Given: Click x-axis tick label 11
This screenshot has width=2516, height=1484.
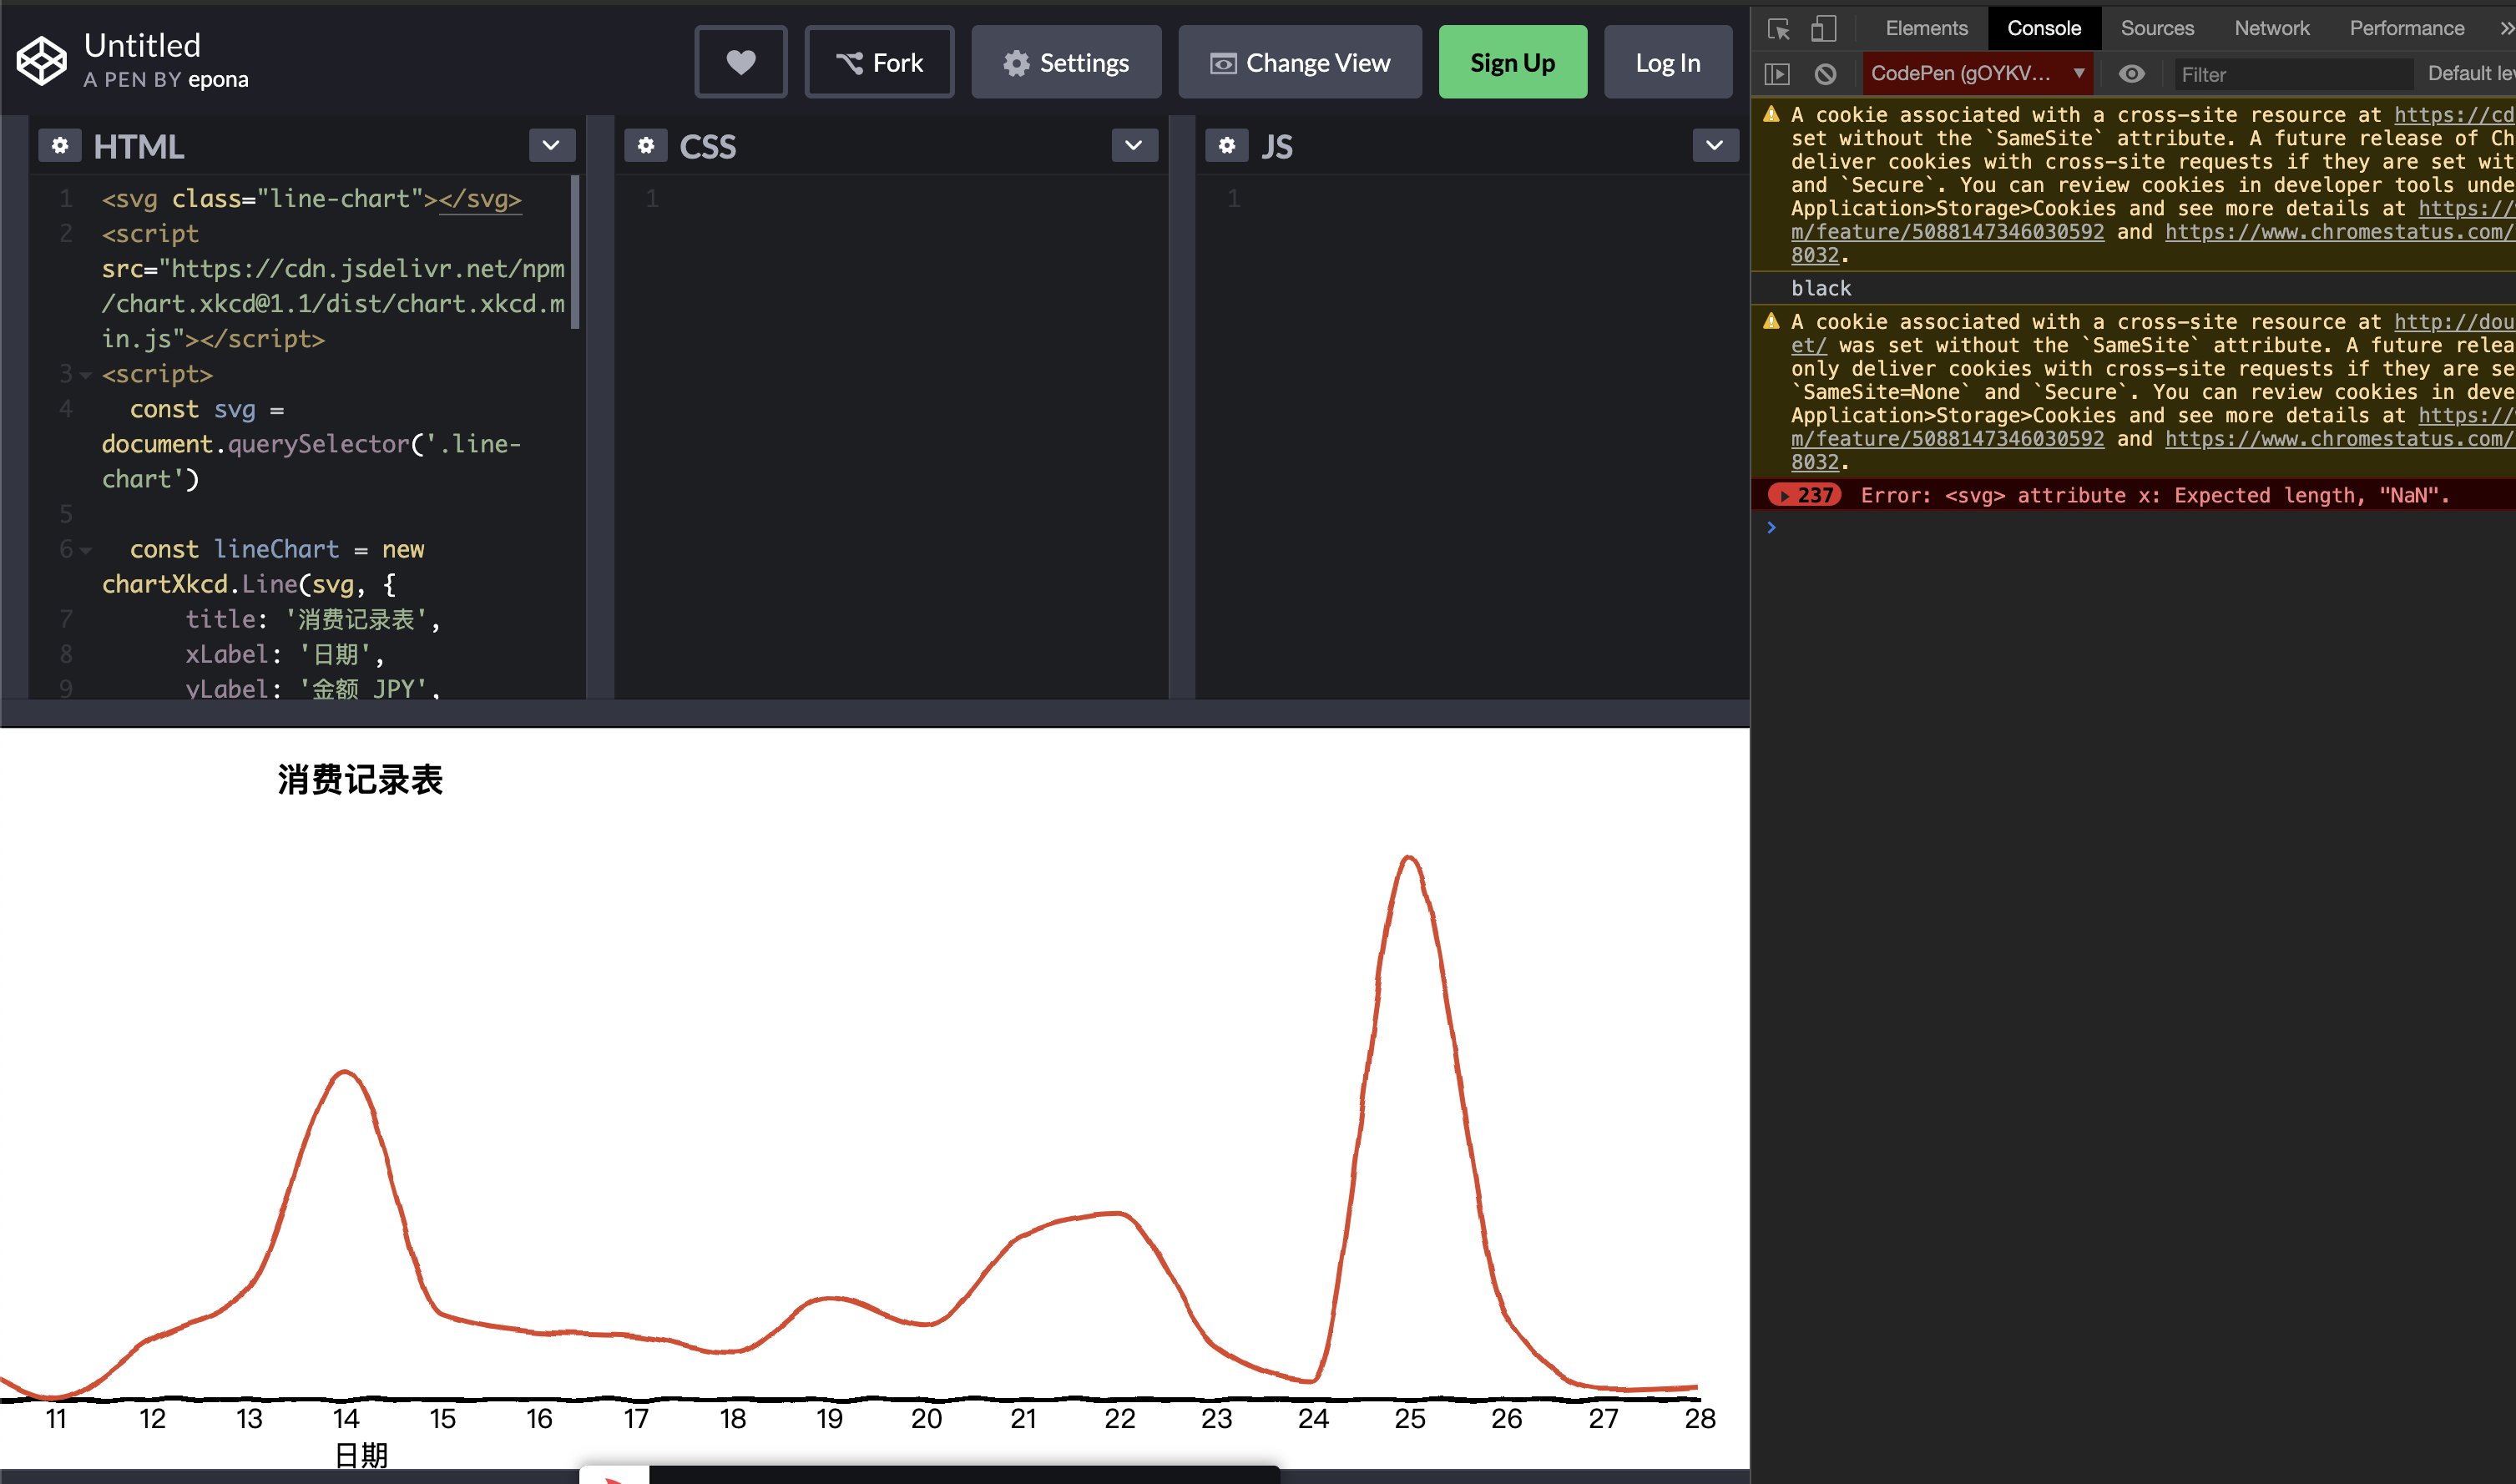Looking at the screenshot, I should 56,1419.
